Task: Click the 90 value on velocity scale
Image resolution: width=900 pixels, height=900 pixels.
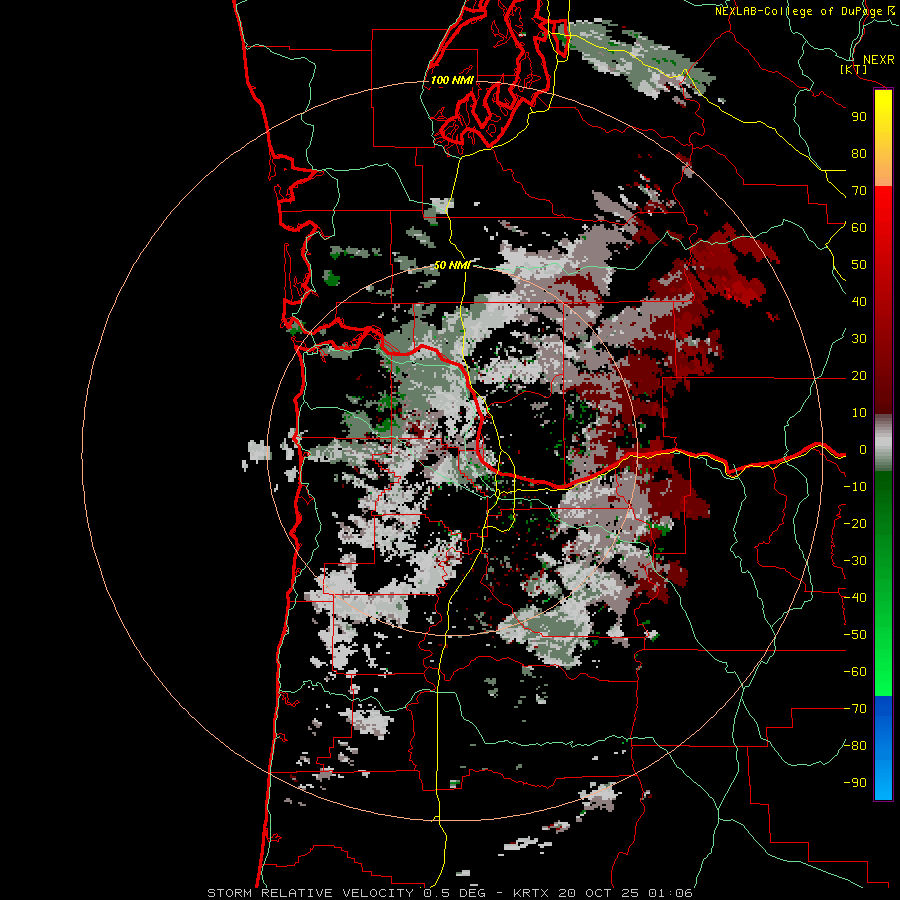Action: click(x=859, y=117)
